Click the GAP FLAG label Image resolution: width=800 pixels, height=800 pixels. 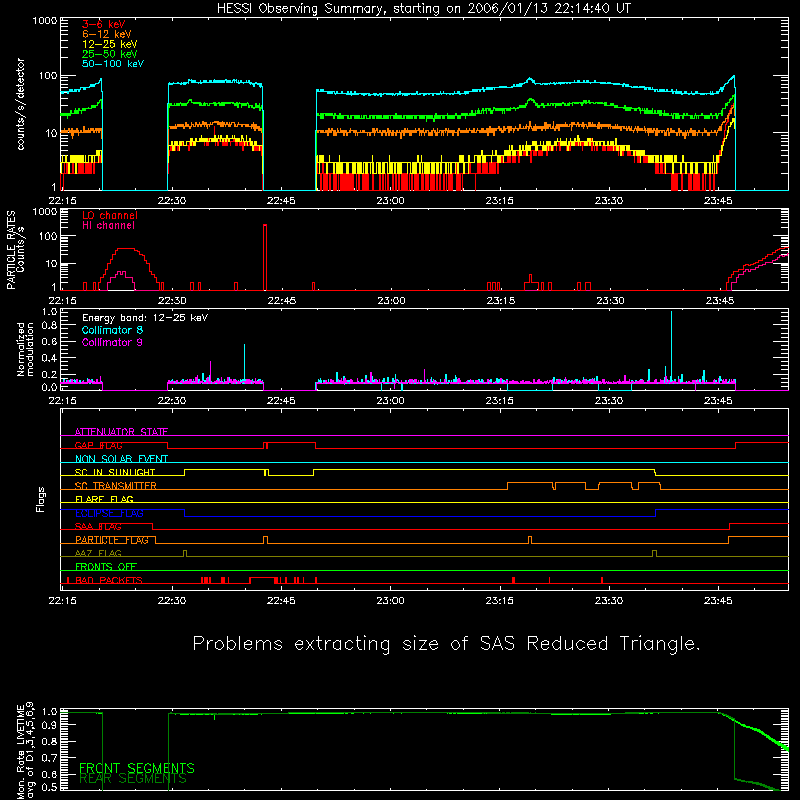(98, 445)
